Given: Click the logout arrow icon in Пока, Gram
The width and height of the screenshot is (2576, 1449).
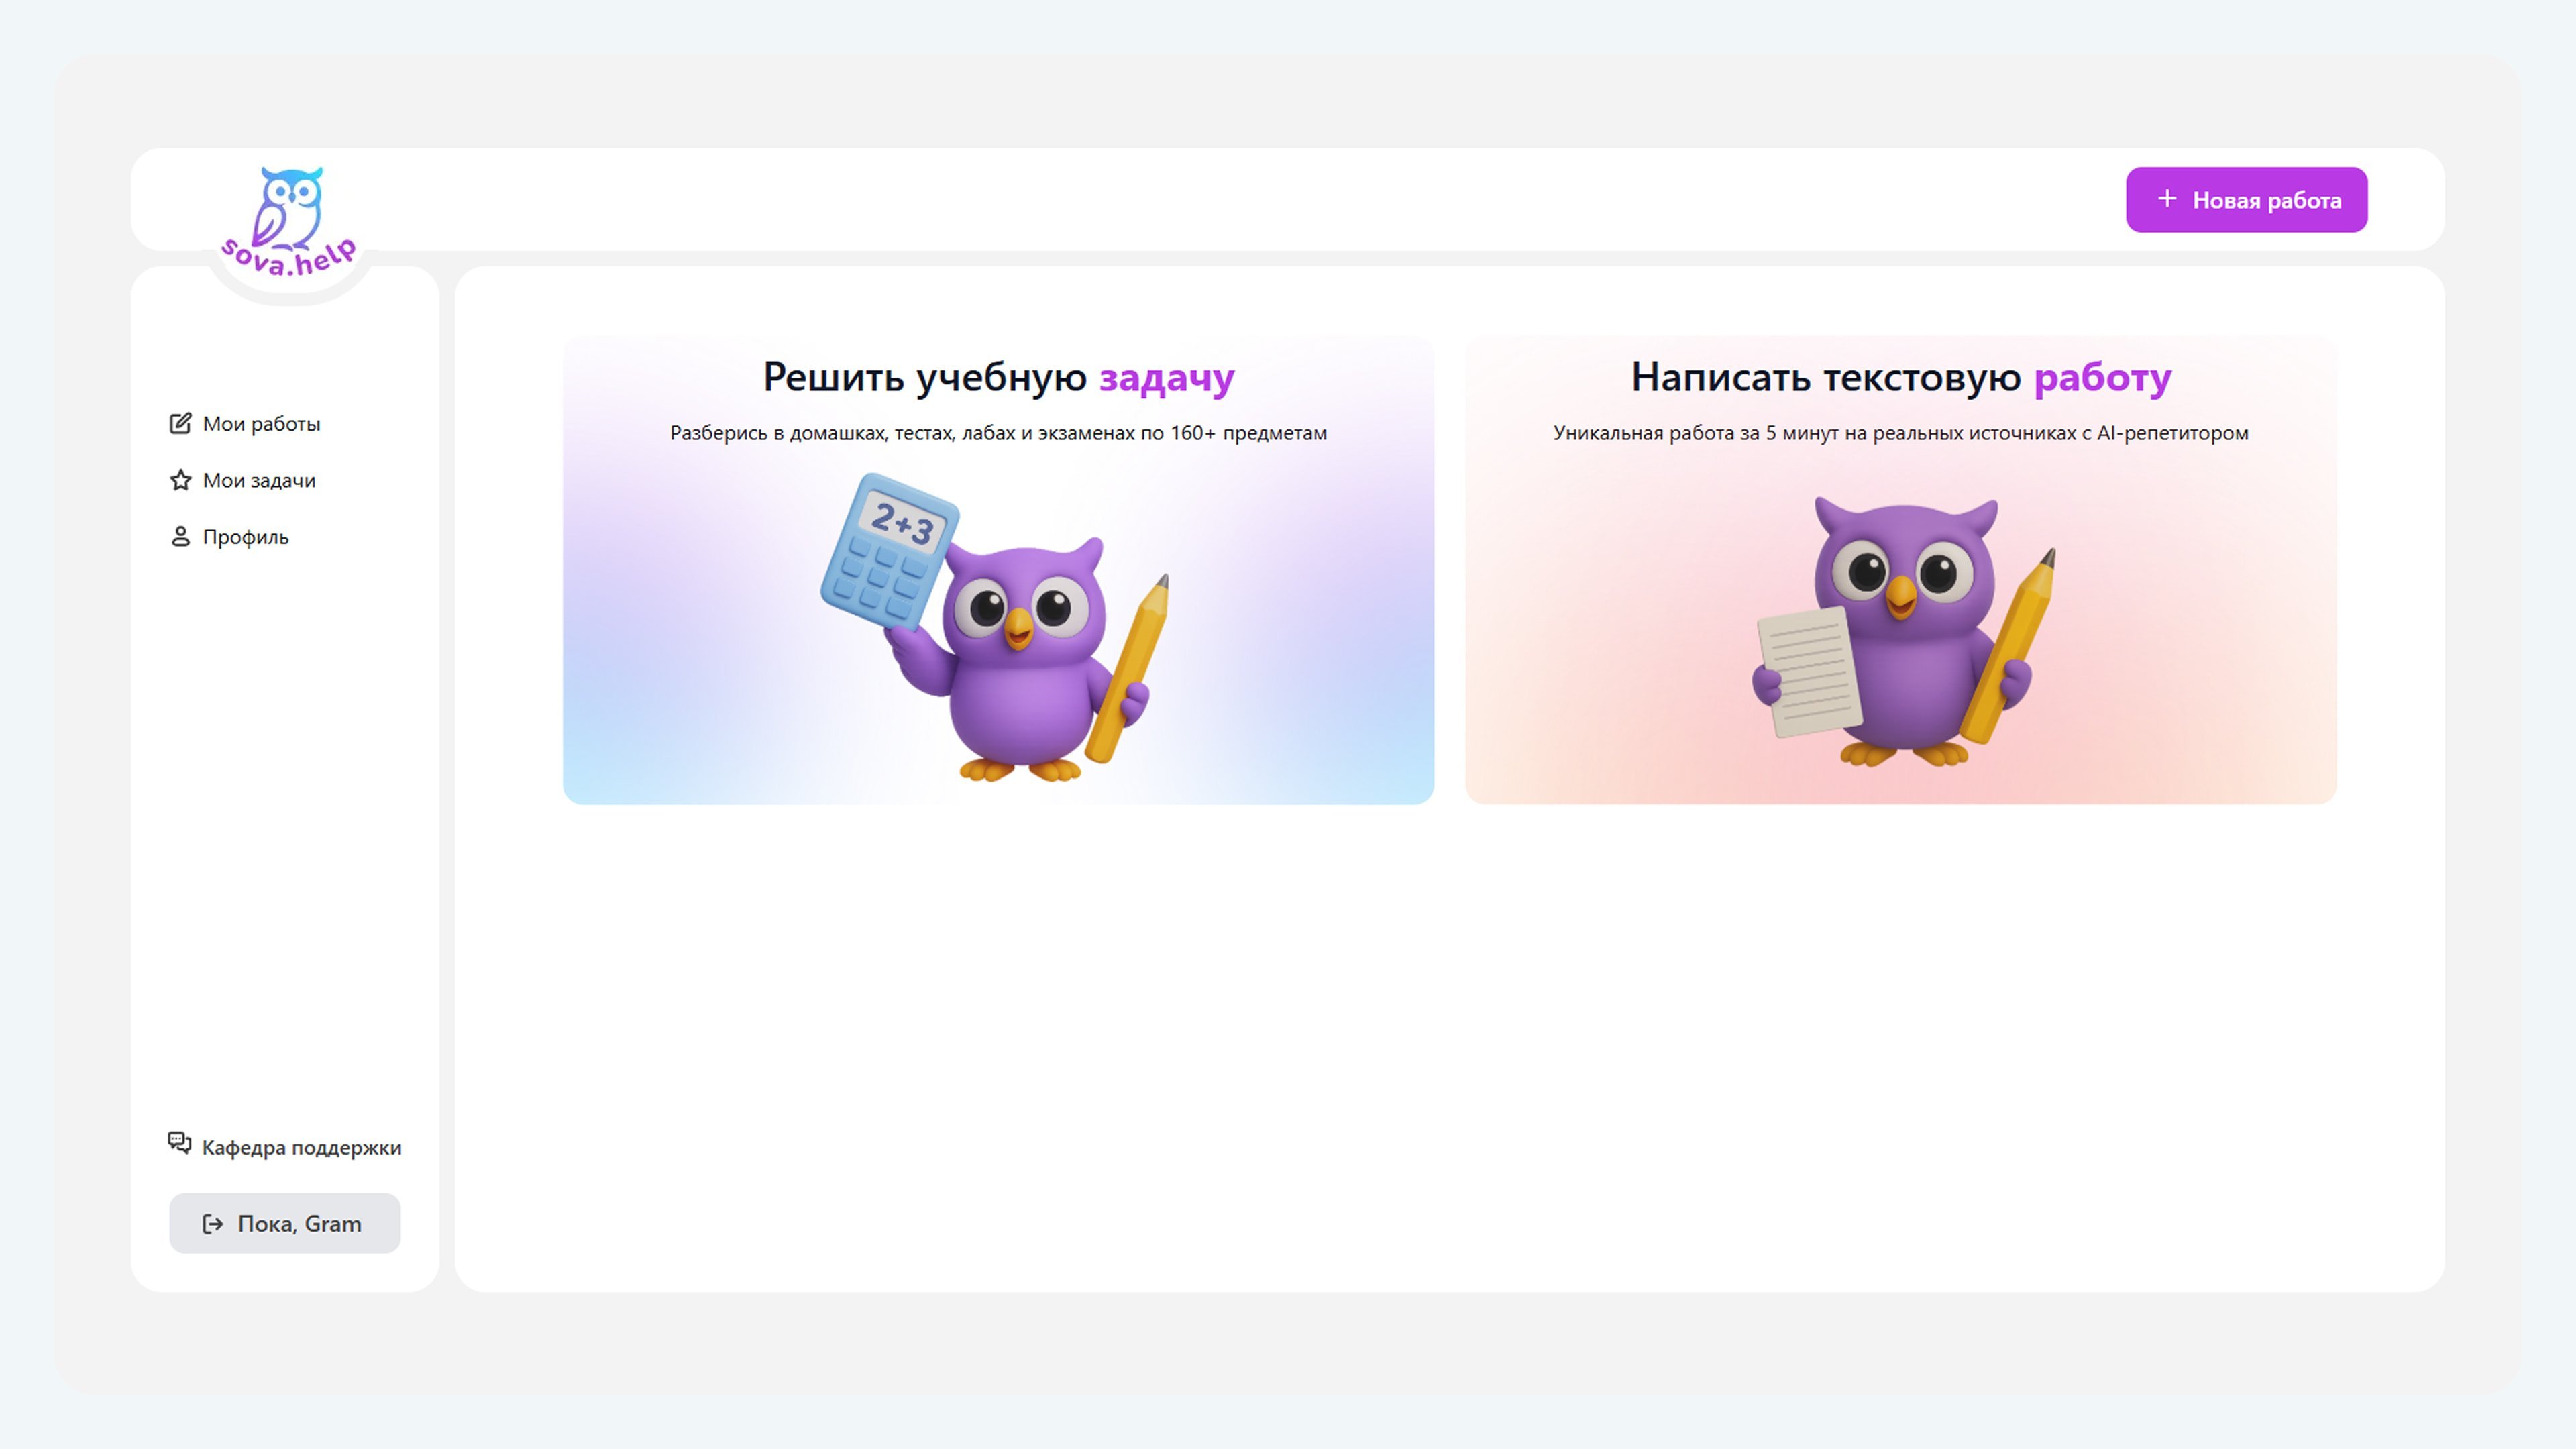Looking at the screenshot, I should 213,1224.
